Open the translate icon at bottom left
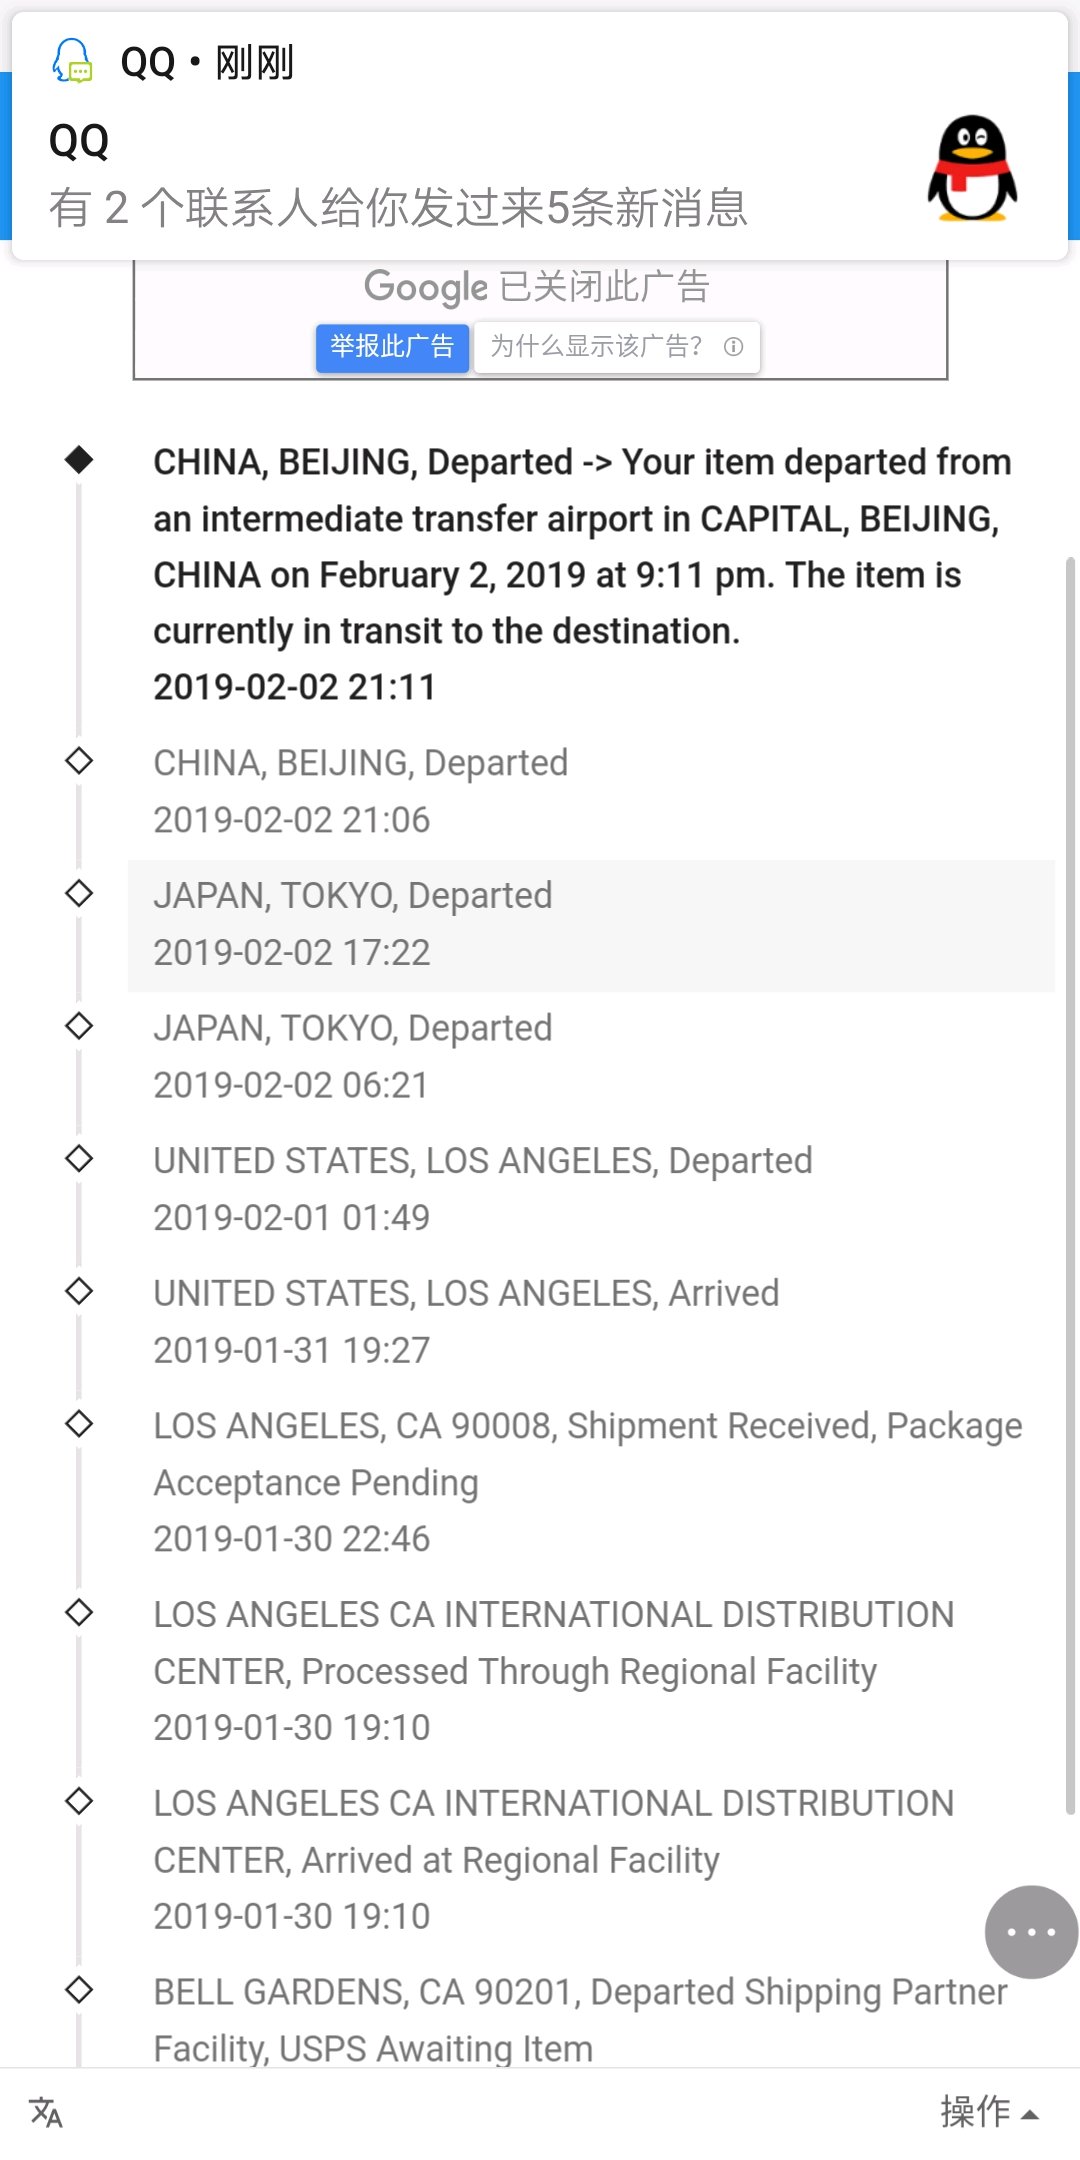Screen dimensions: 1080x2160 tap(46, 2112)
